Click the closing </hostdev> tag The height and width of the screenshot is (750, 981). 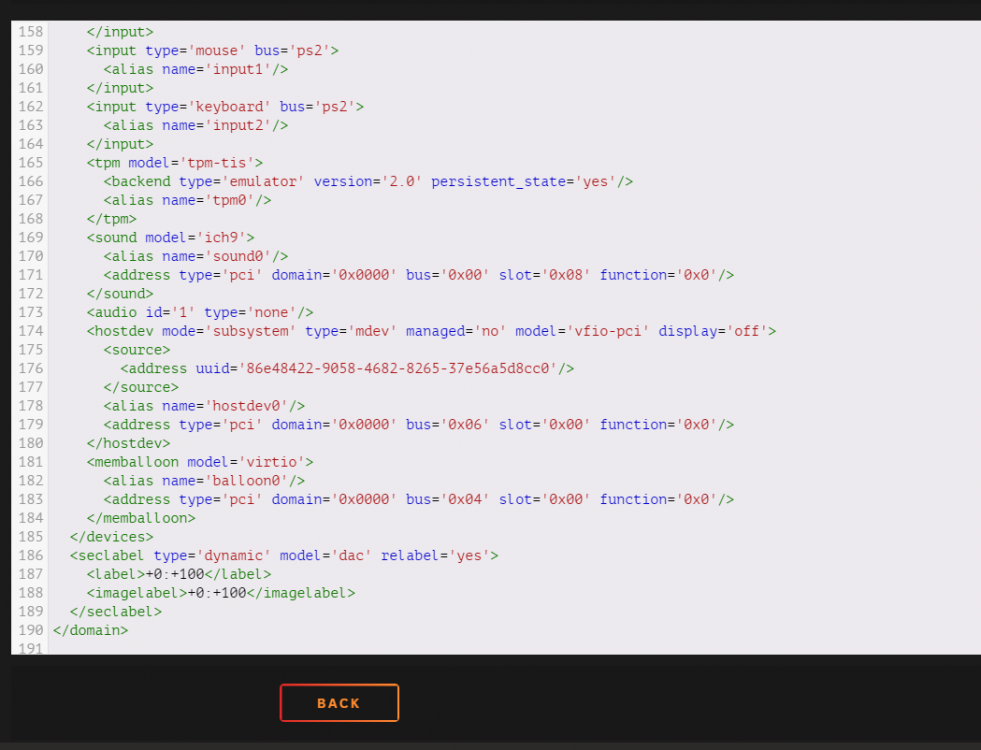tap(128, 444)
